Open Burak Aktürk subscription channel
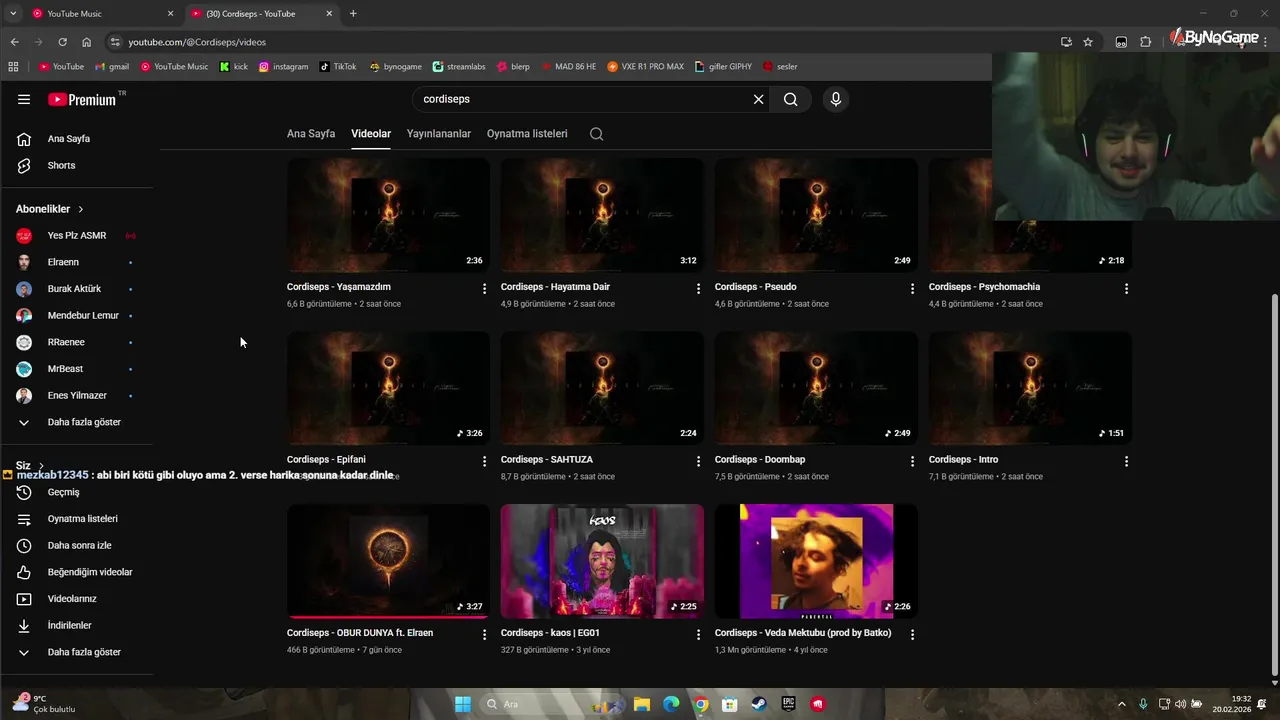The width and height of the screenshot is (1280, 720). click(76, 289)
